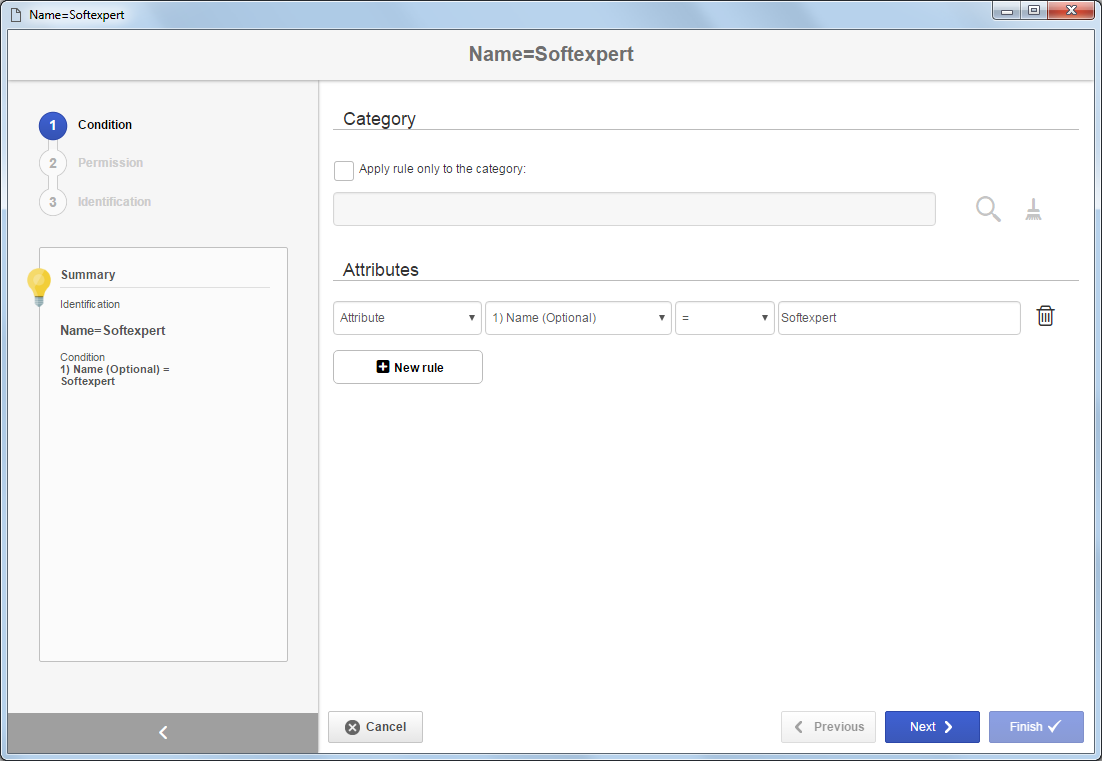Click the Next button
This screenshot has height=761, width=1102.
point(932,727)
